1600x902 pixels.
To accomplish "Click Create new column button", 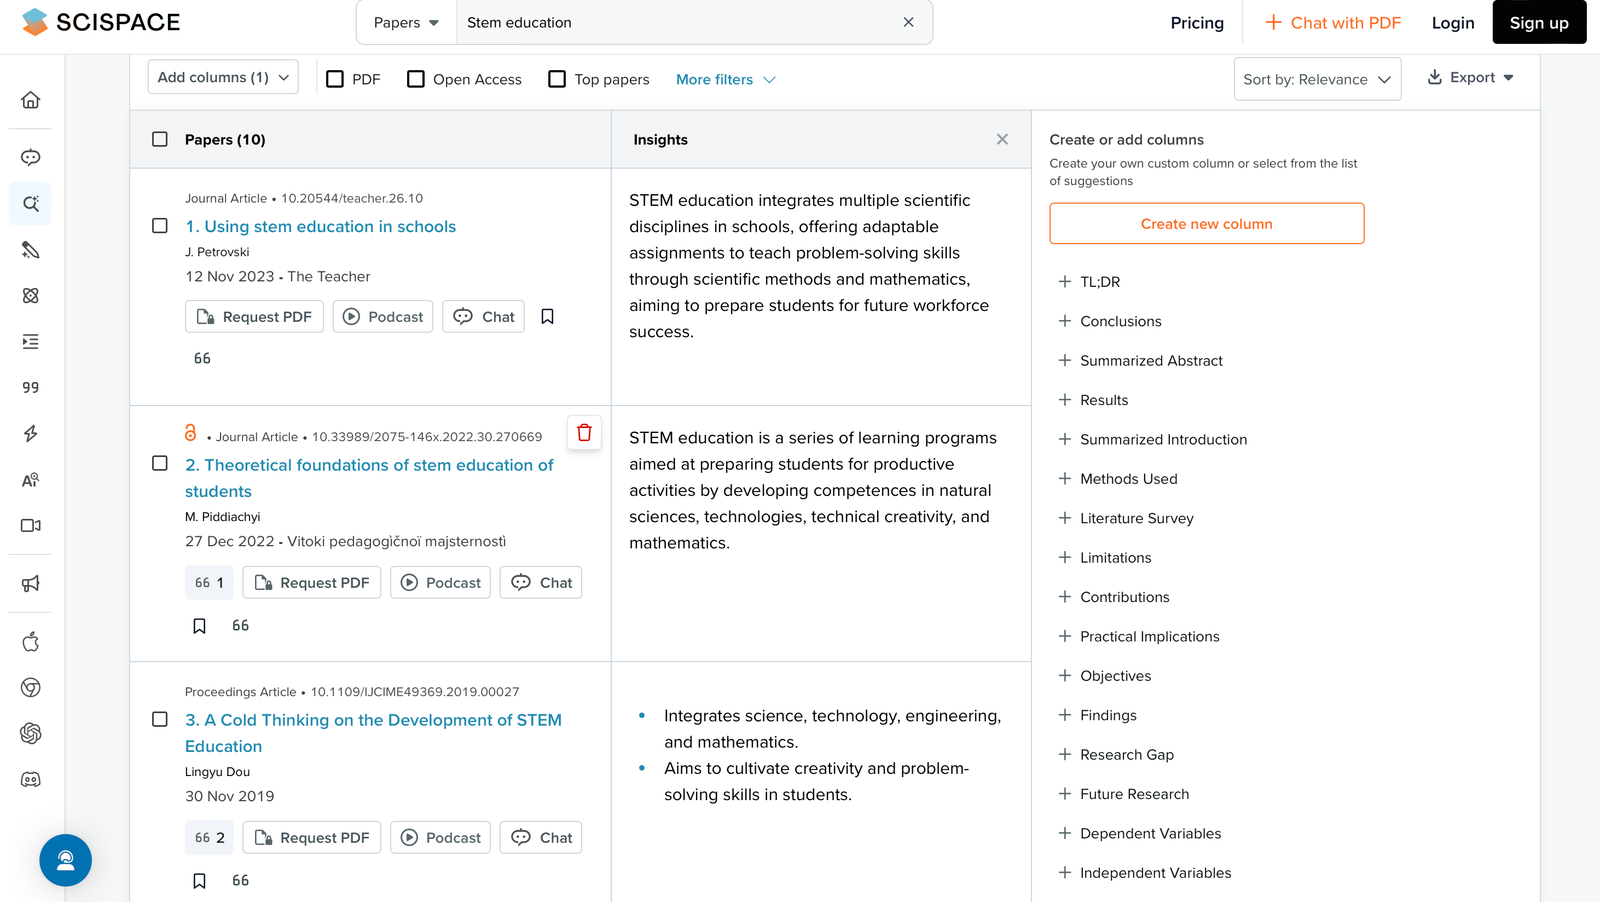I will click(x=1207, y=224).
